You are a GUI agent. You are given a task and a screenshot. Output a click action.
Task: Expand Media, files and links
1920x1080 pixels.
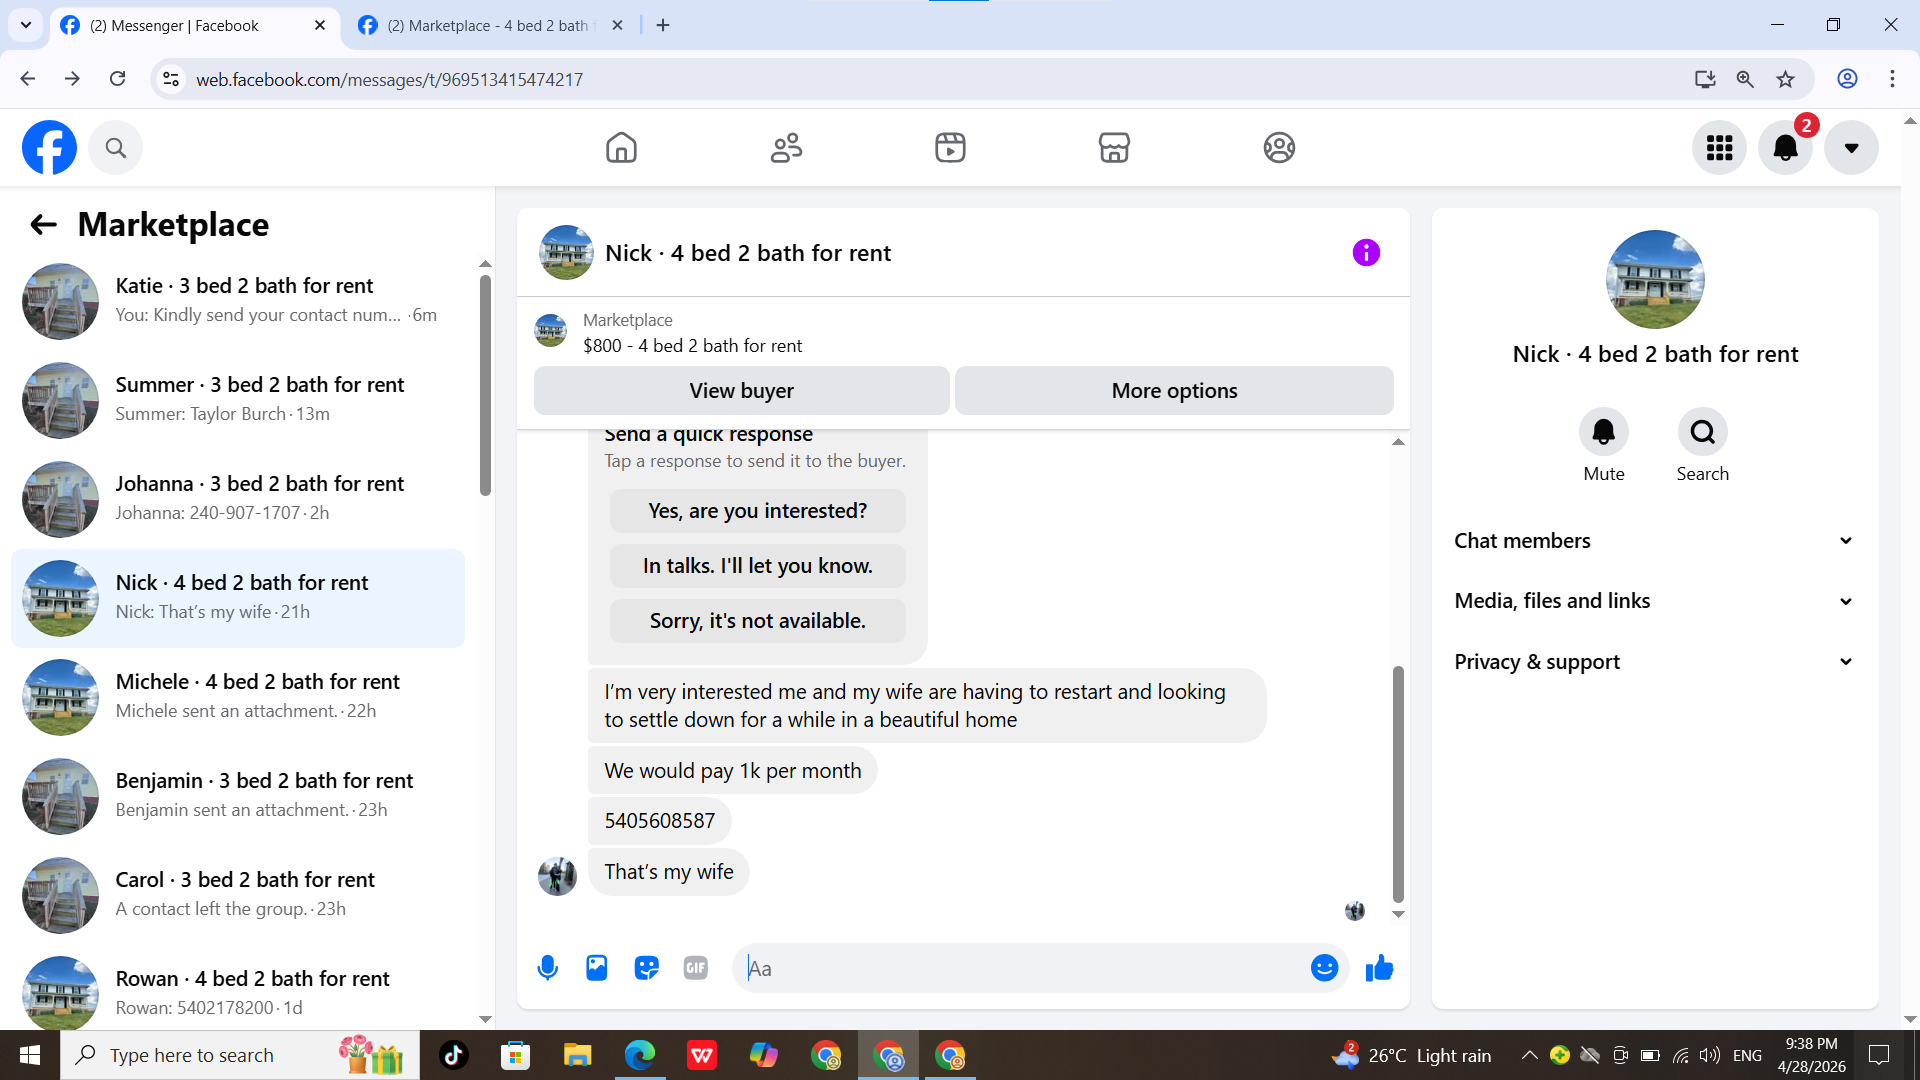coord(1654,601)
